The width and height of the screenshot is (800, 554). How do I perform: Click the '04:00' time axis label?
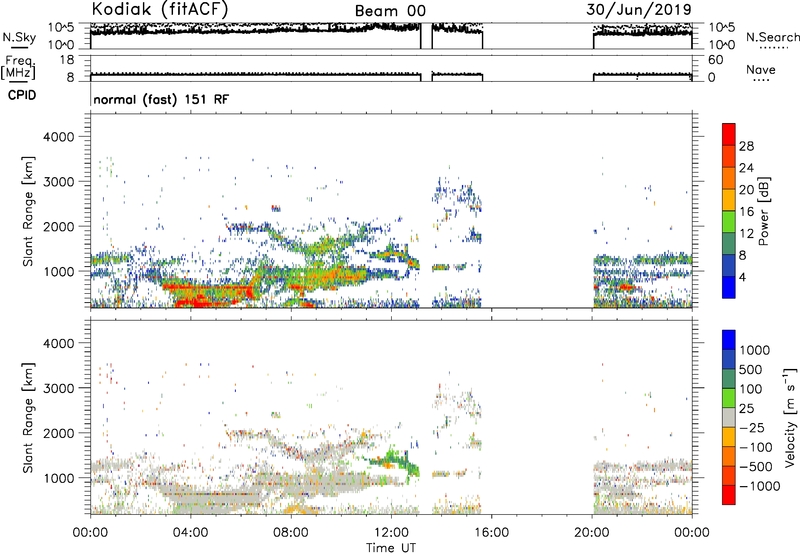click(191, 533)
